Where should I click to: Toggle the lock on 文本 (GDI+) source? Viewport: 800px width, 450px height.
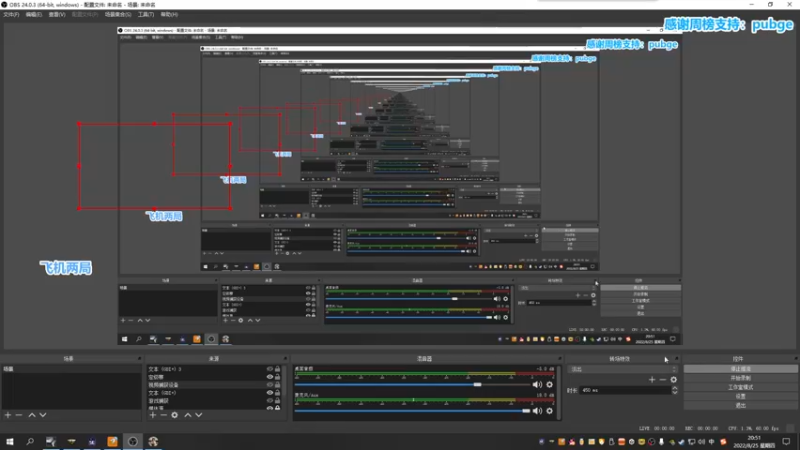278,393
